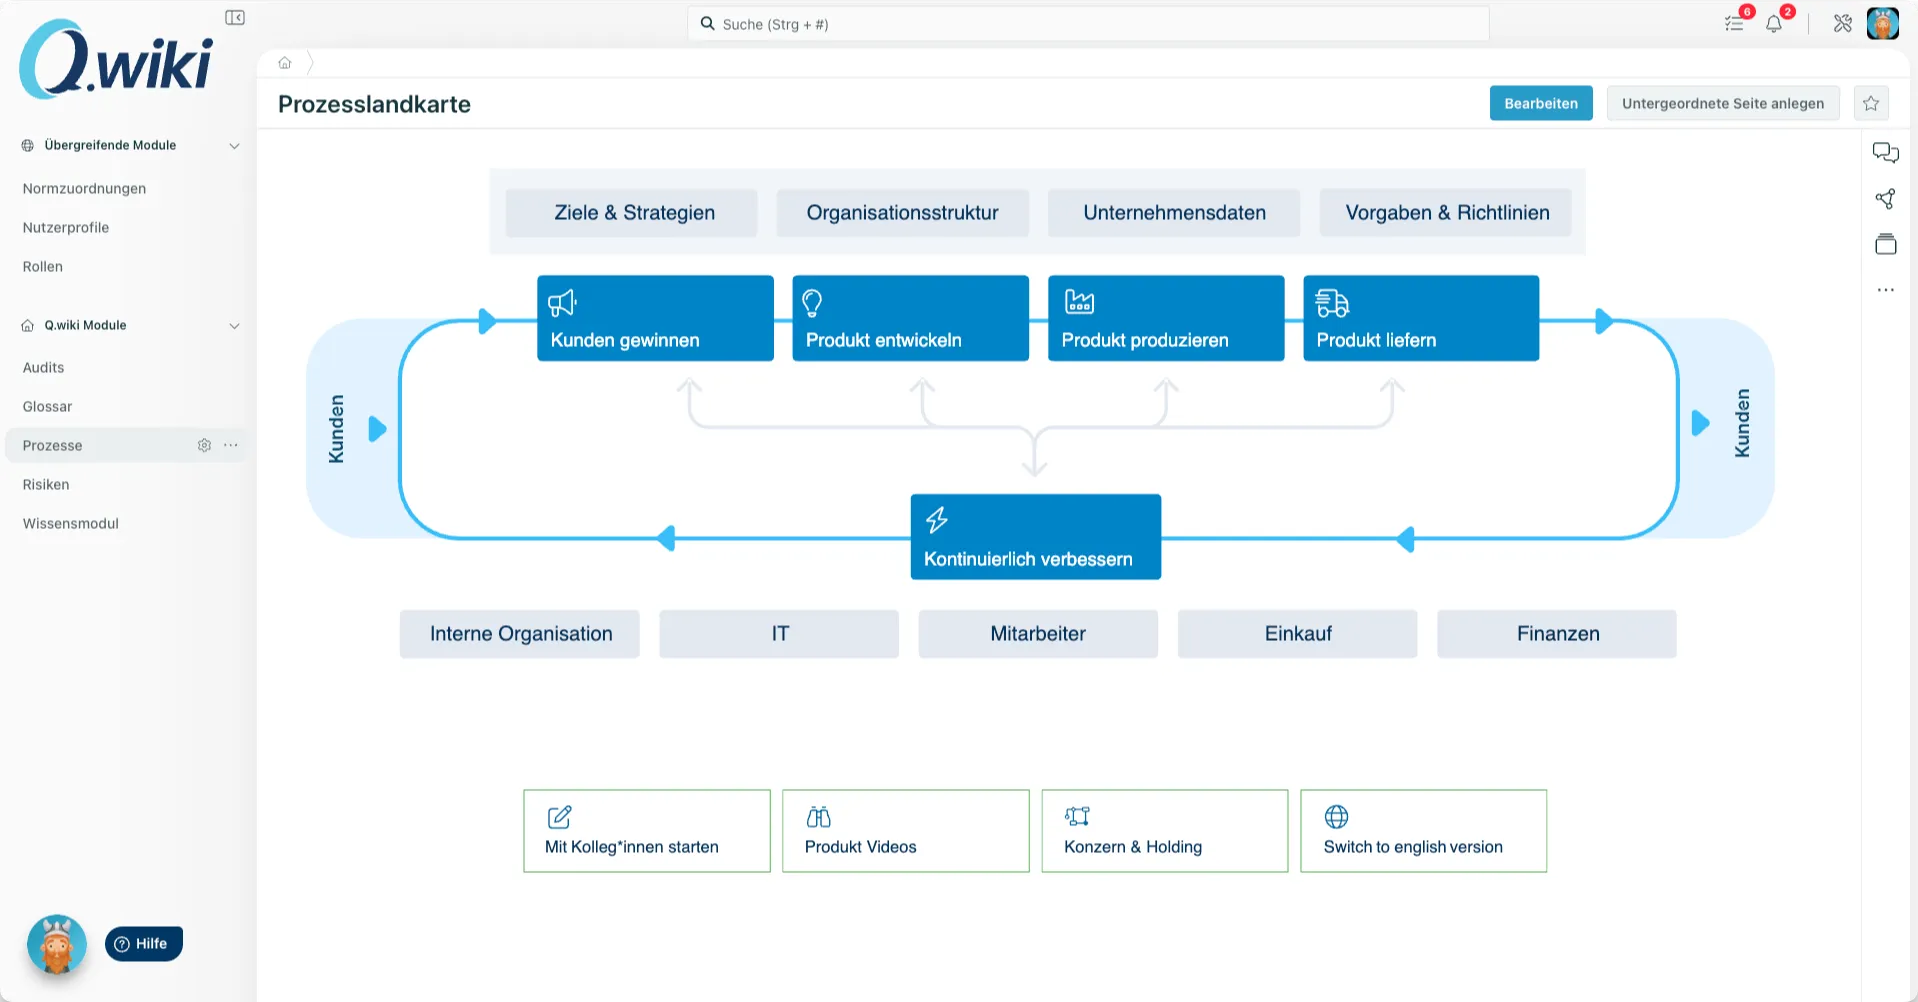The image size is (1918, 1002).
Task: Click the Bearbeiten button
Action: (1540, 103)
